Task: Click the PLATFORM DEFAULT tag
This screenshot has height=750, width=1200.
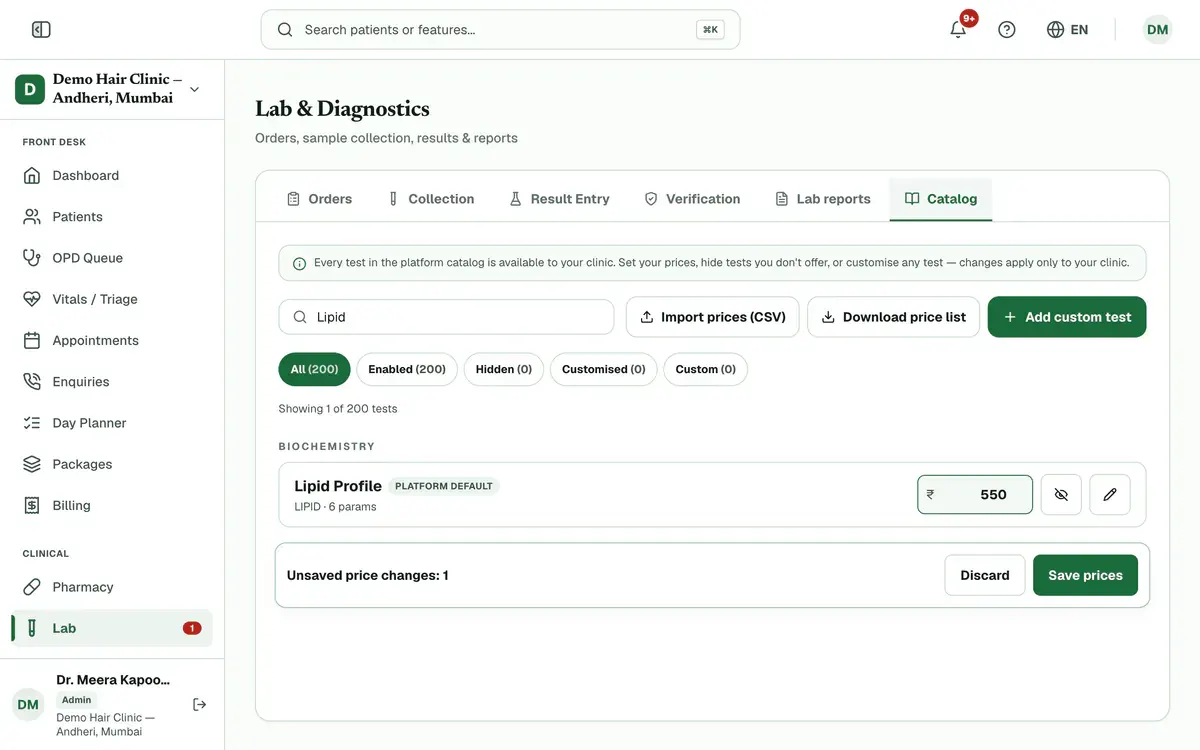Action: click(444, 486)
